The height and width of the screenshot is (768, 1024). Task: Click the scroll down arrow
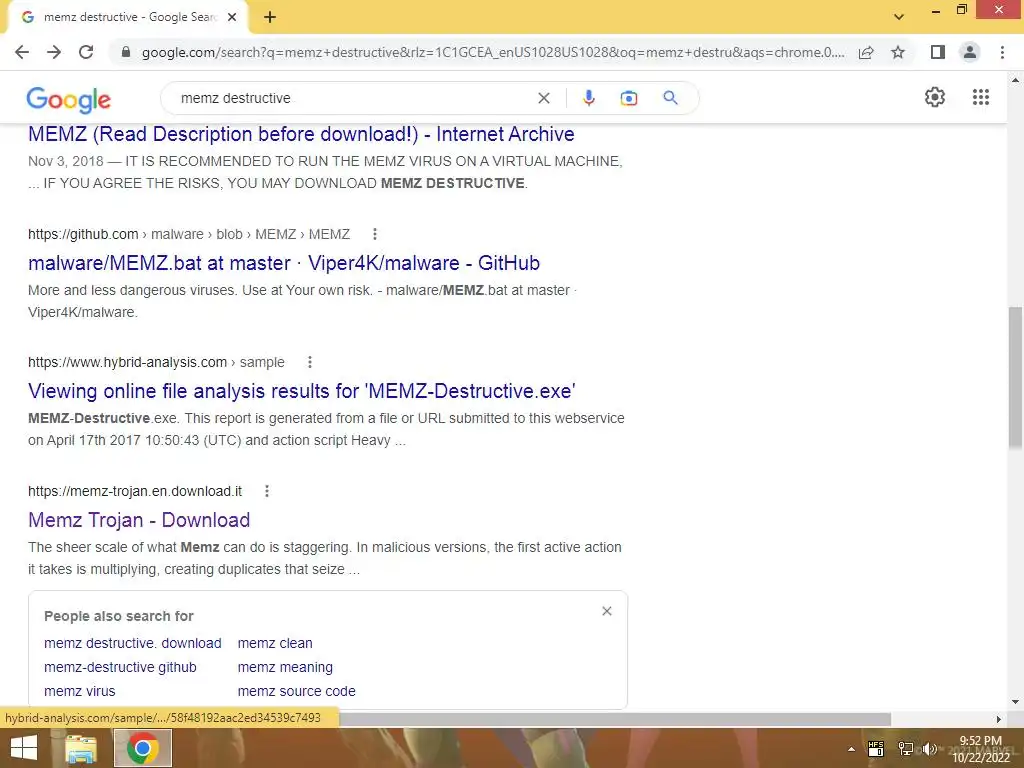(x=1015, y=702)
